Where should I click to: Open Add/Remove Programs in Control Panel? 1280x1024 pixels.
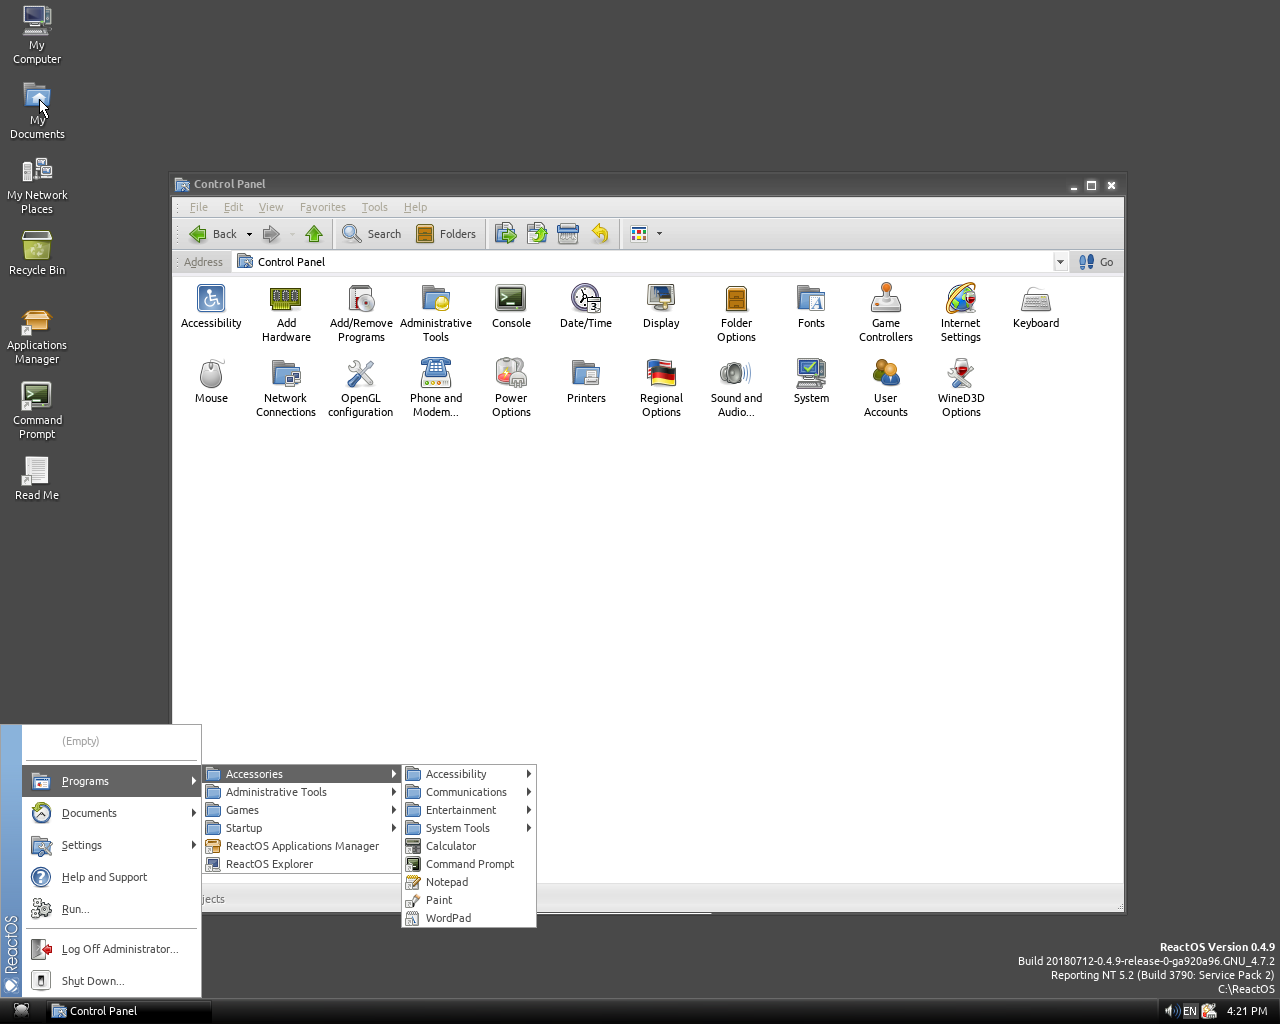(361, 313)
